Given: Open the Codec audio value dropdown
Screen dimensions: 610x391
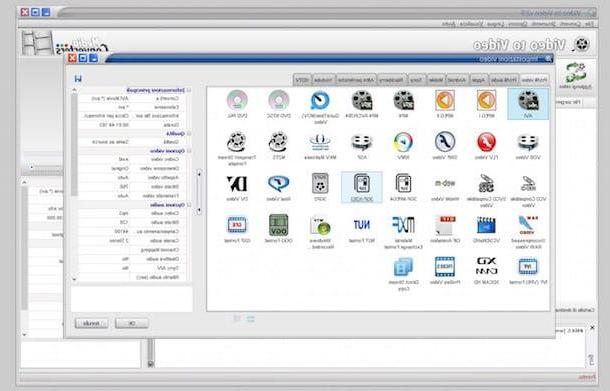Looking at the screenshot, I should pos(104,213).
